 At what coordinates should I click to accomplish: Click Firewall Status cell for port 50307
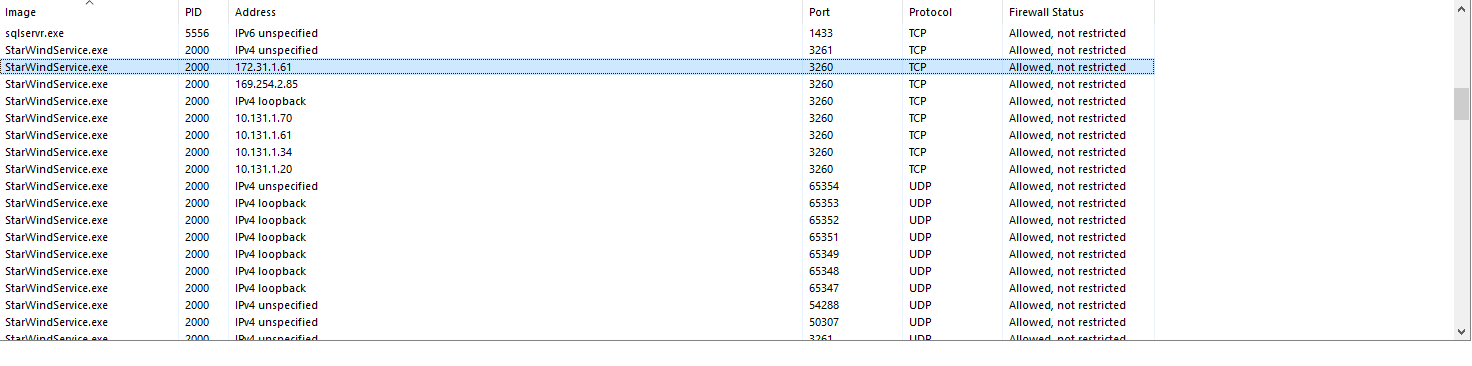click(1067, 322)
